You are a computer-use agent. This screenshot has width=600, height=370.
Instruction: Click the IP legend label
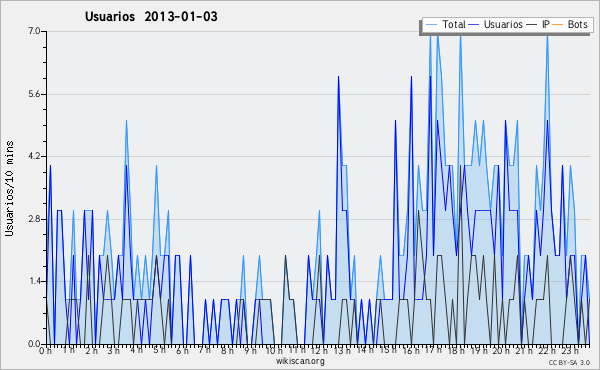[546, 24]
